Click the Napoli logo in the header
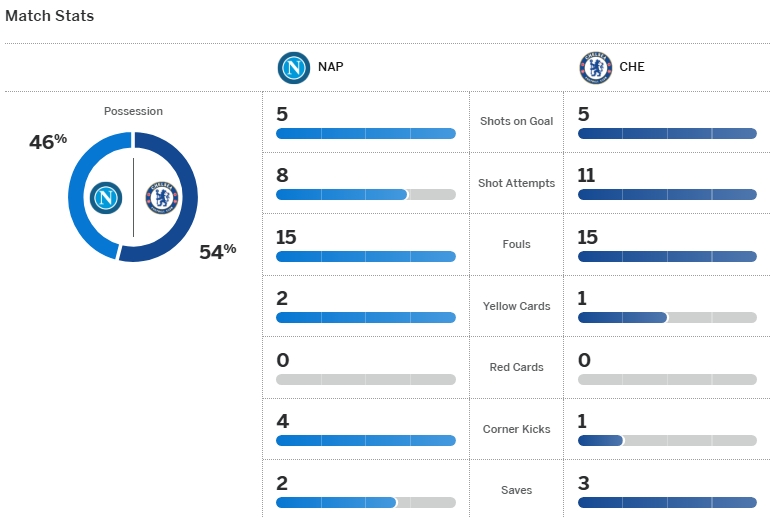Image resolution: width=776 pixels, height=518 pixels. coord(293,67)
